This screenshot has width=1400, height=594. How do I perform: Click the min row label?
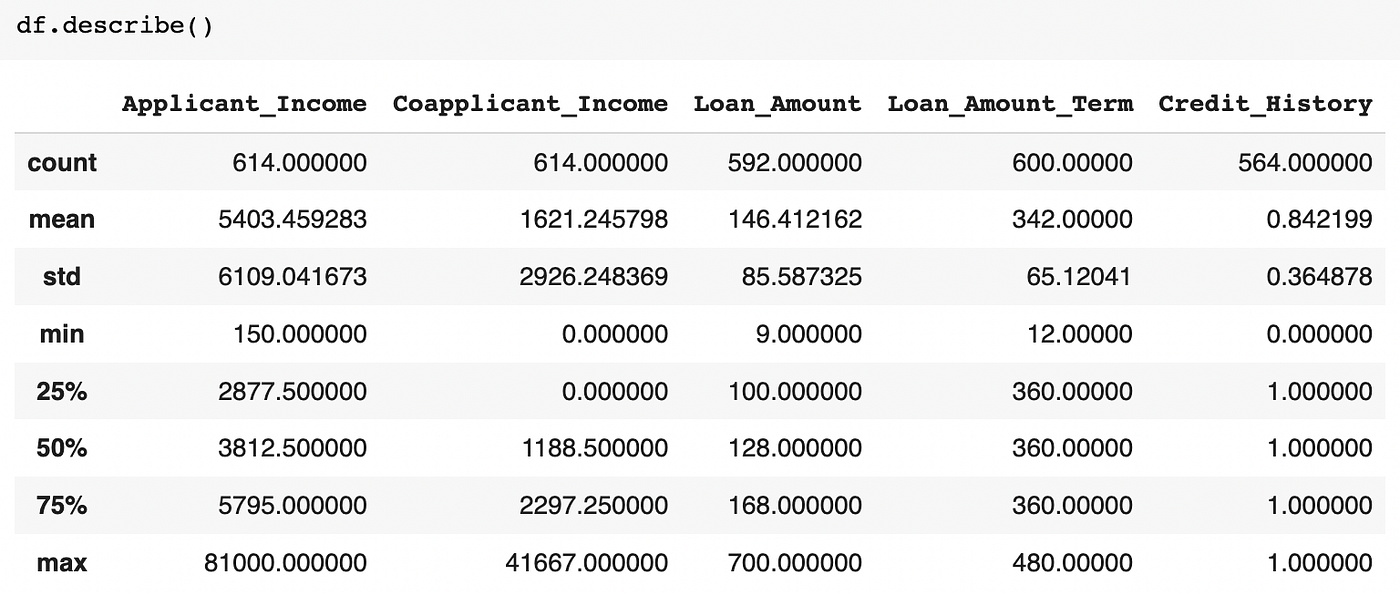pyautogui.click(x=62, y=334)
